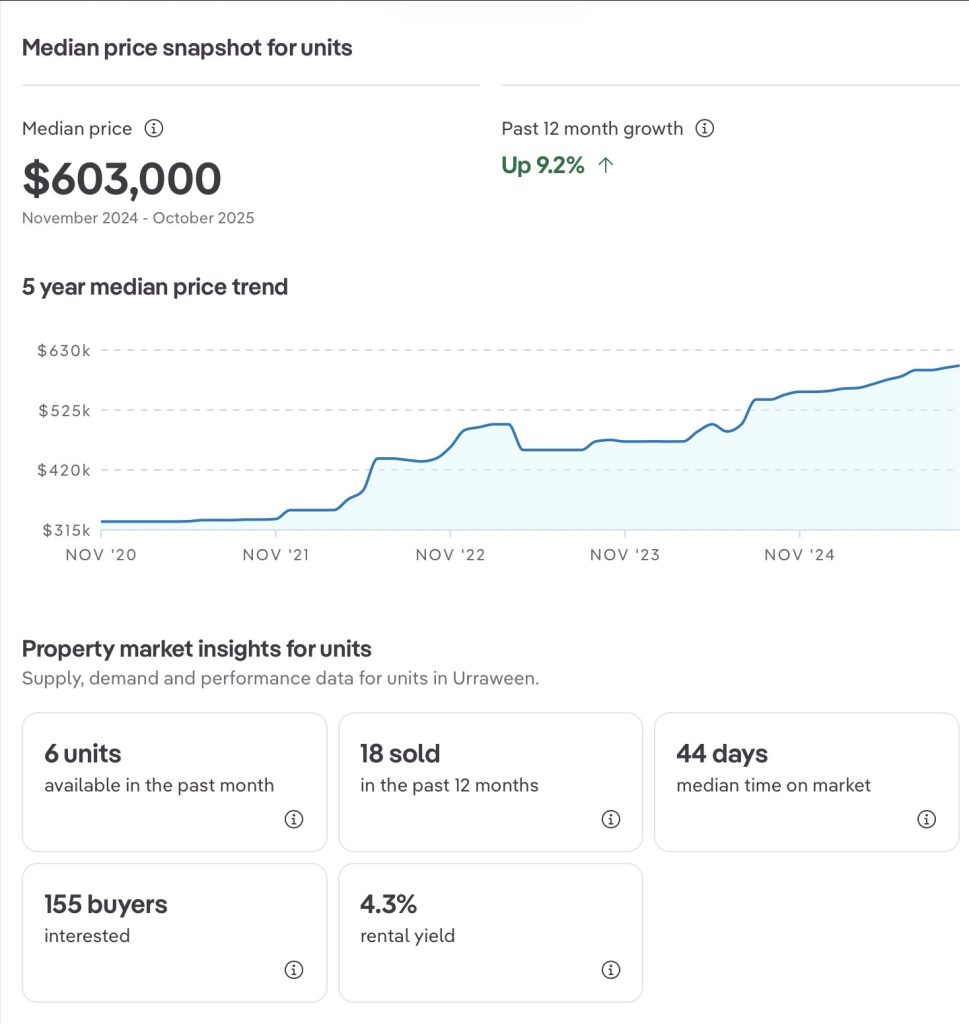Screen dimensions: 969x1024
Task: Show info for the 18 sold card
Action: coord(610,819)
